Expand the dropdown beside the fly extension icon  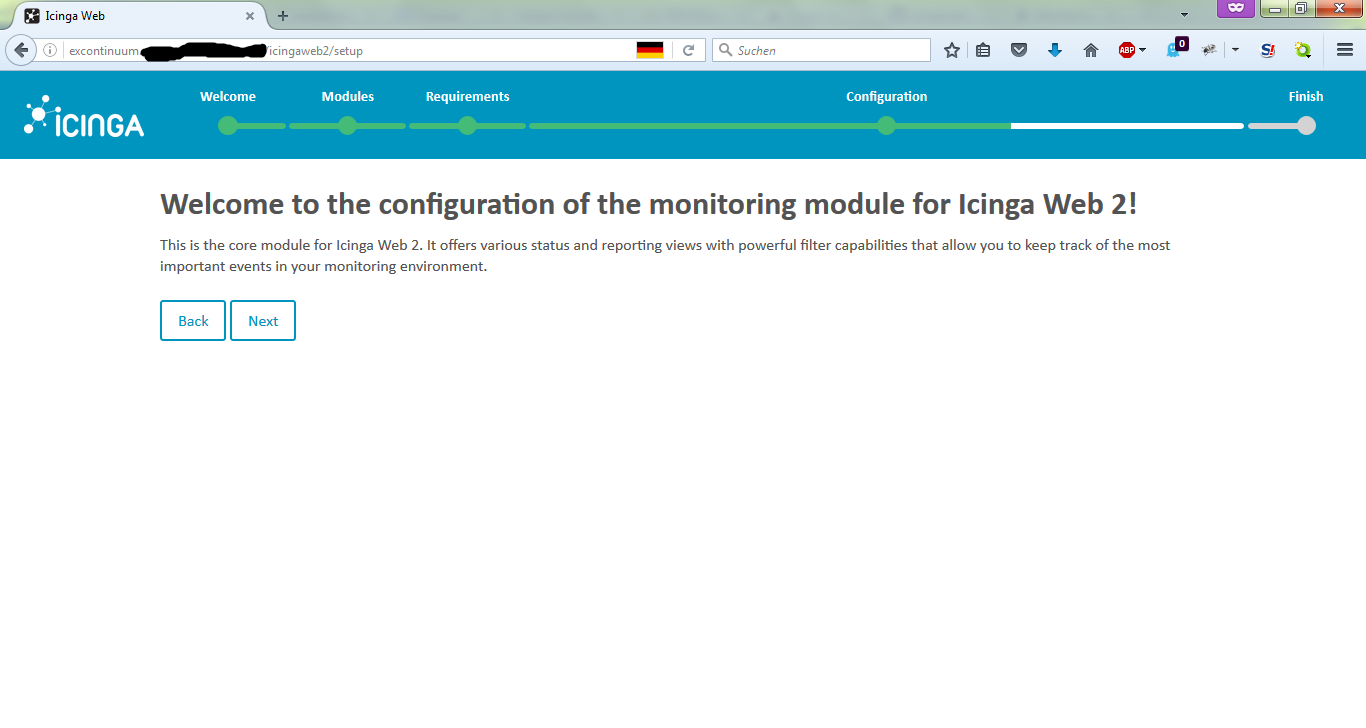pyautogui.click(x=1236, y=50)
